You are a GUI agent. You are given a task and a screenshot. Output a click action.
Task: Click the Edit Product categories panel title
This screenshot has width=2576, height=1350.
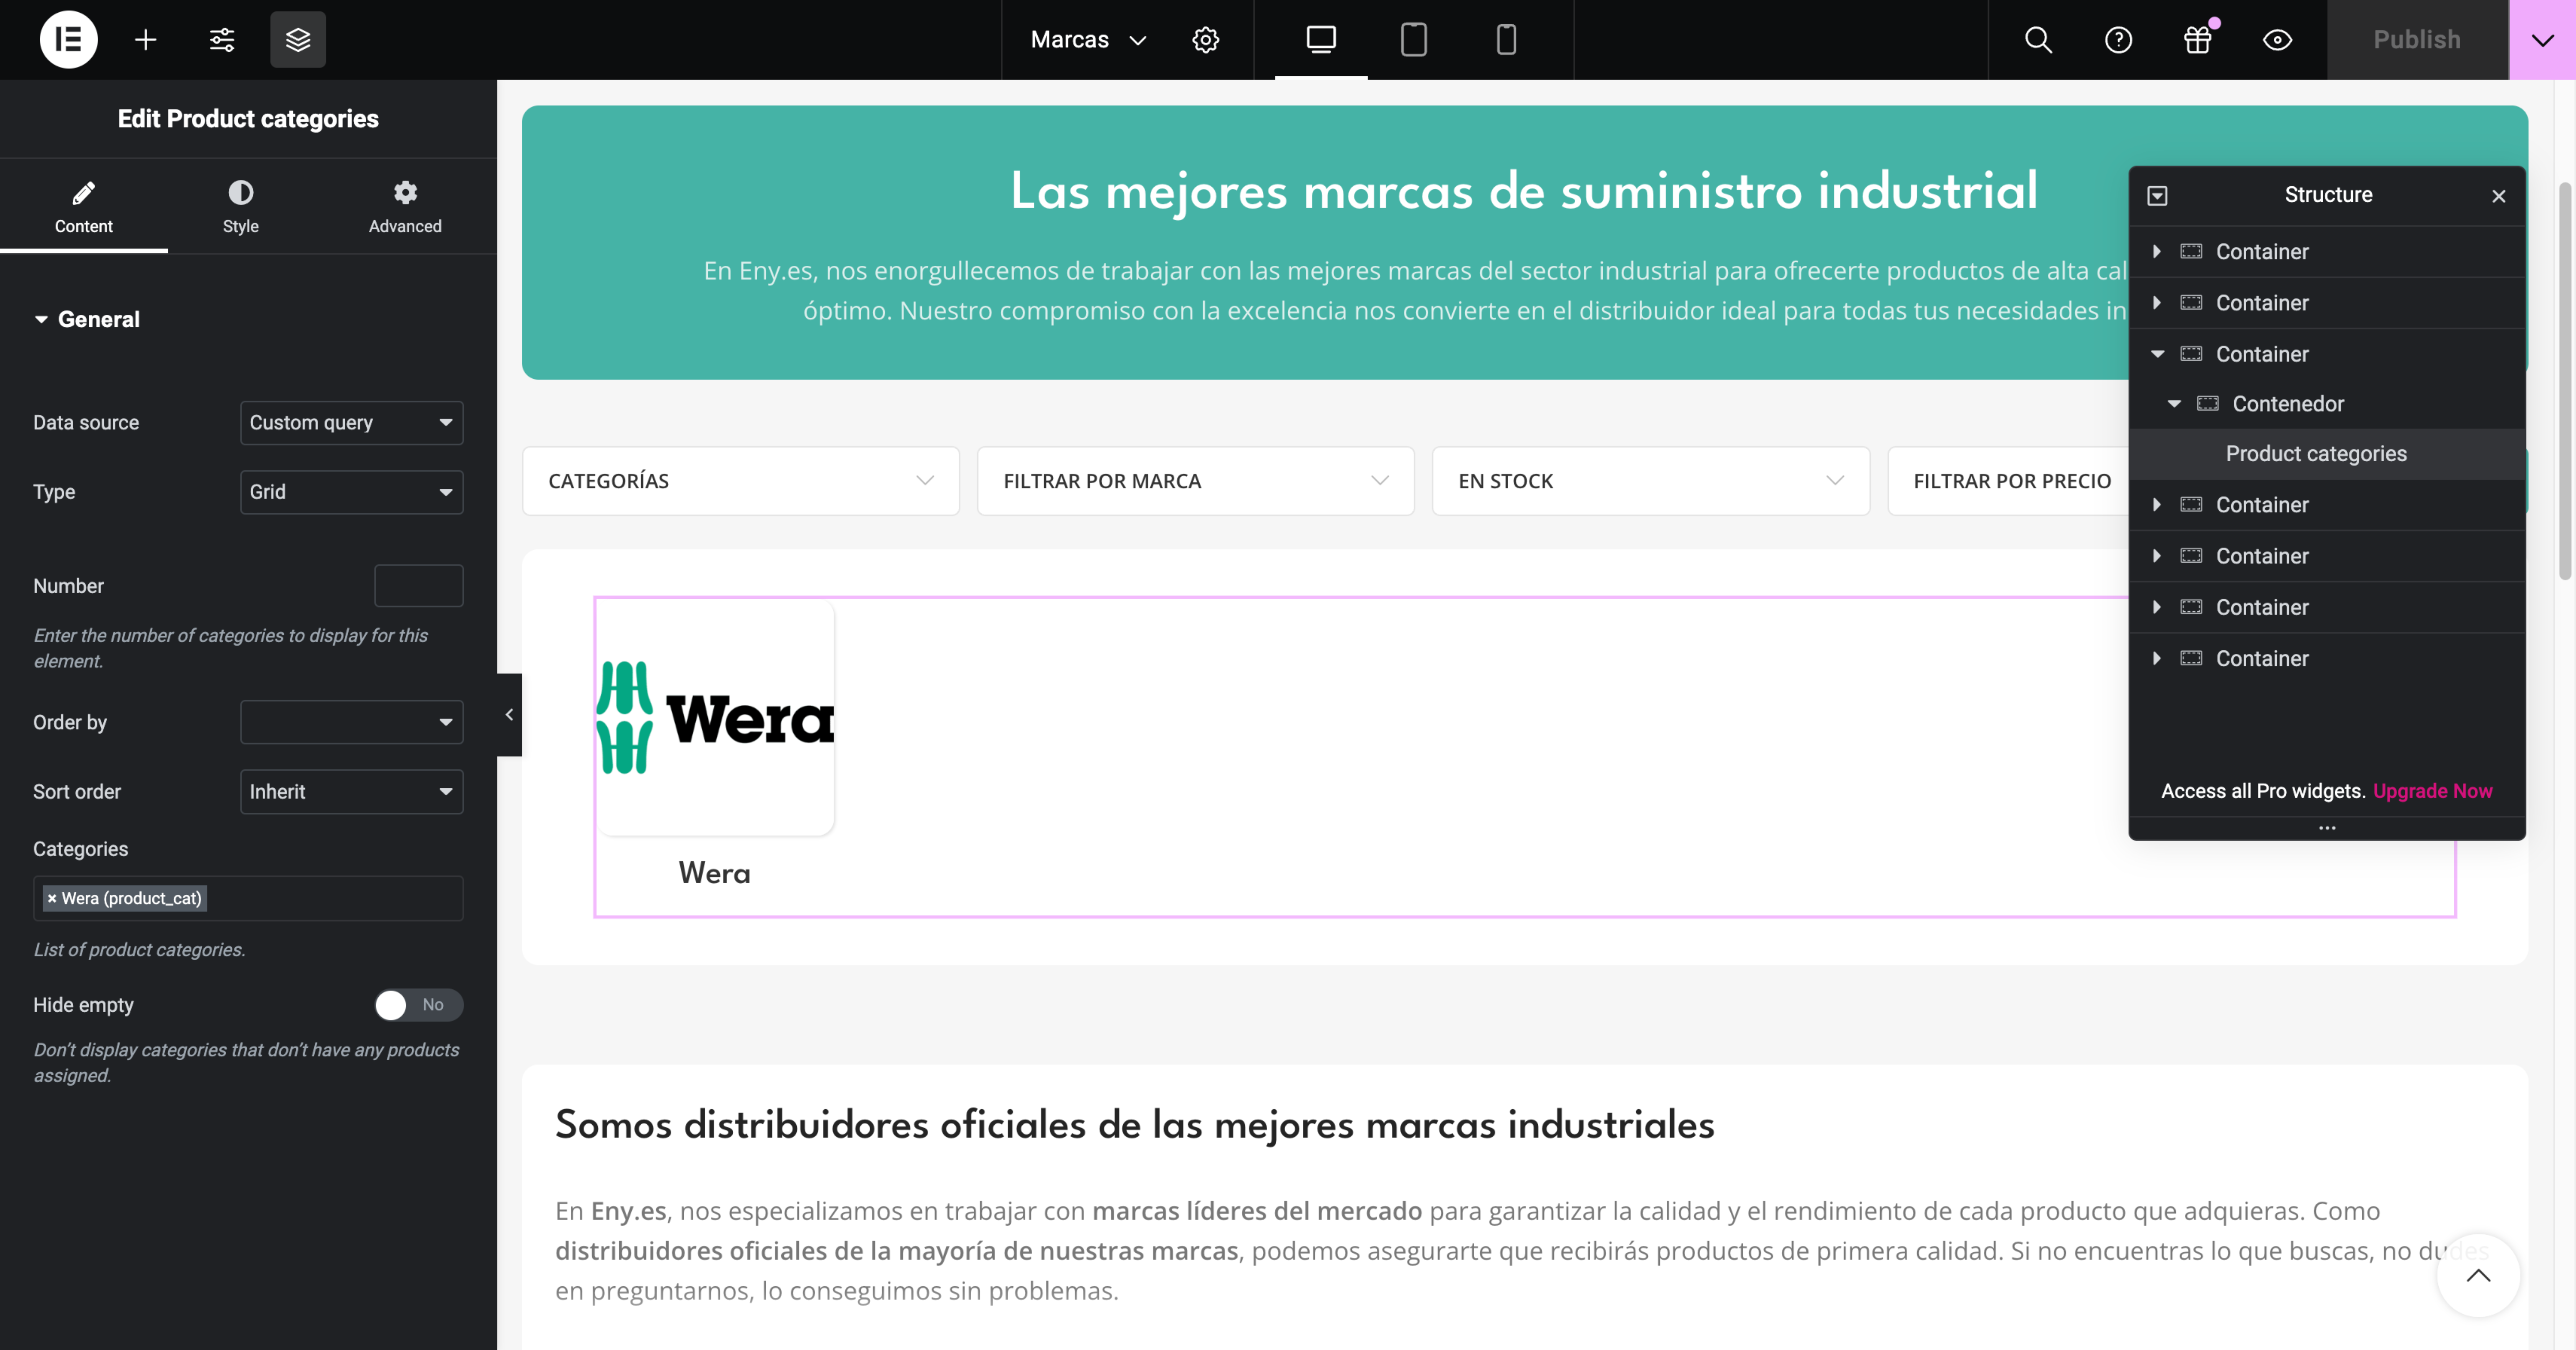click(248, 119)
